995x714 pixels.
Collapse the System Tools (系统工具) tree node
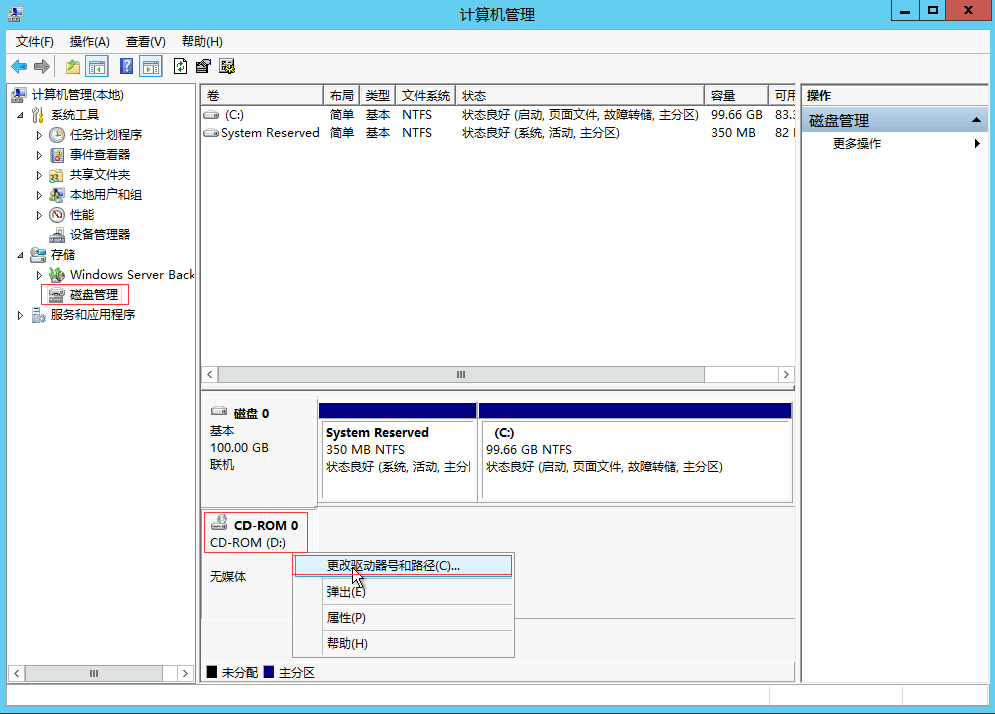tap(22, 115)
